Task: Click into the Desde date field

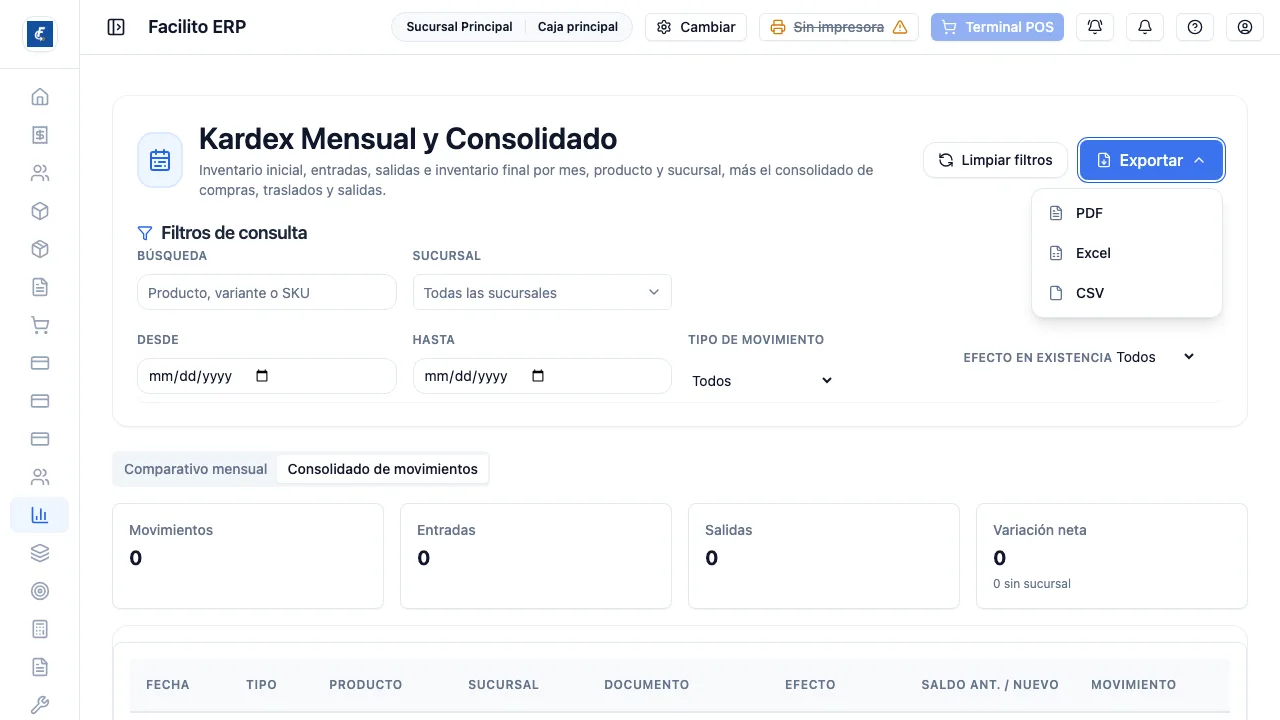Action: 267,376
